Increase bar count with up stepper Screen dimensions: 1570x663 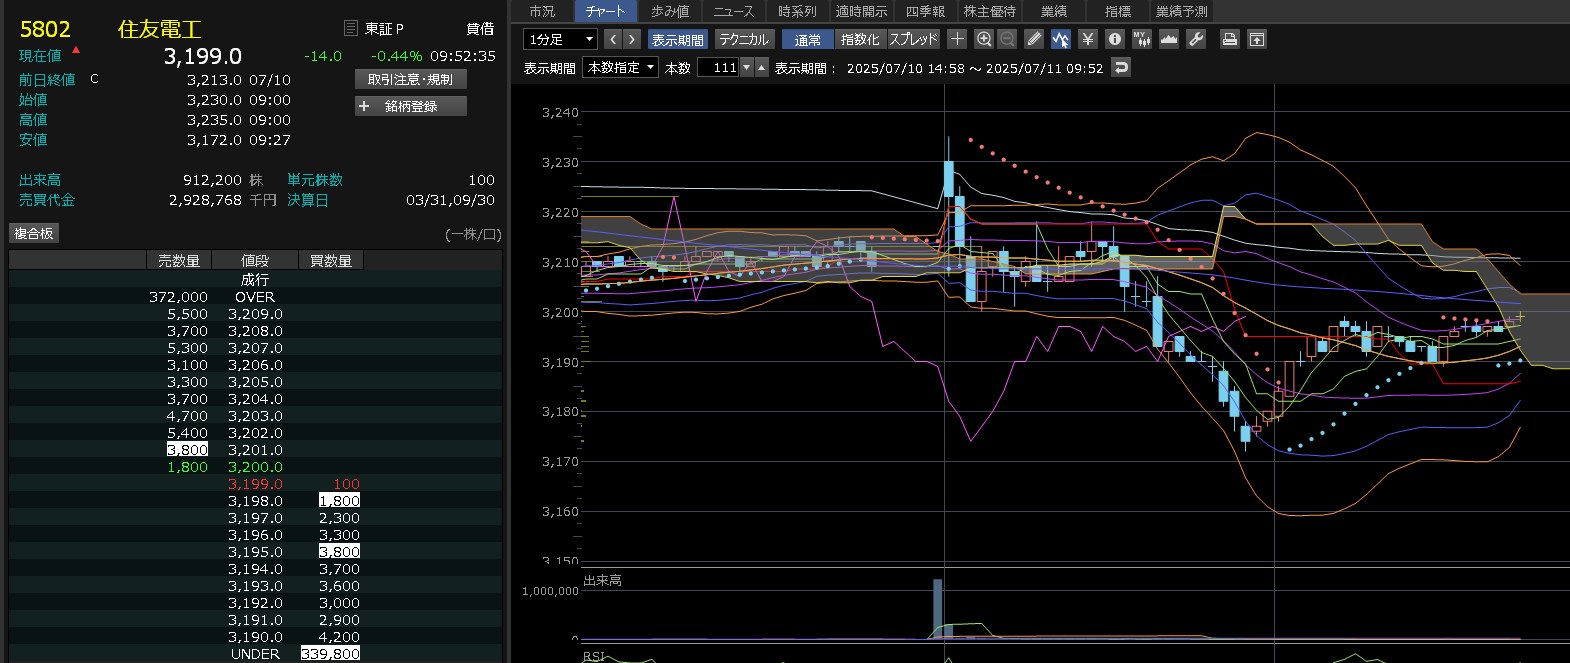pos(762,68)
